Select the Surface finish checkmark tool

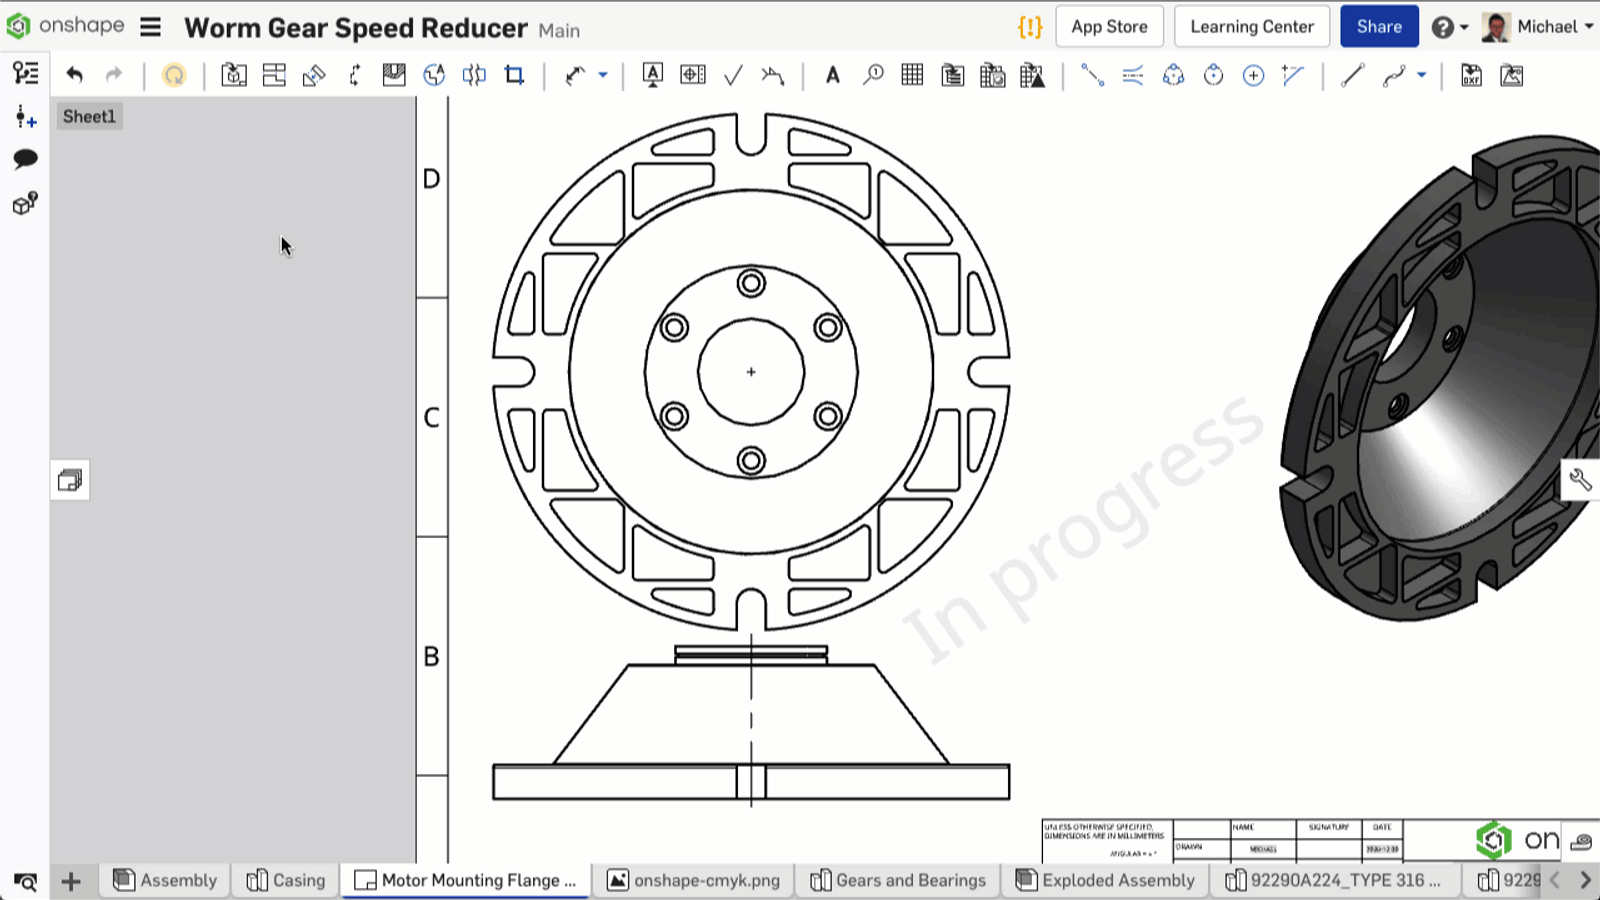pyautogui.click(x=733, y=75)
